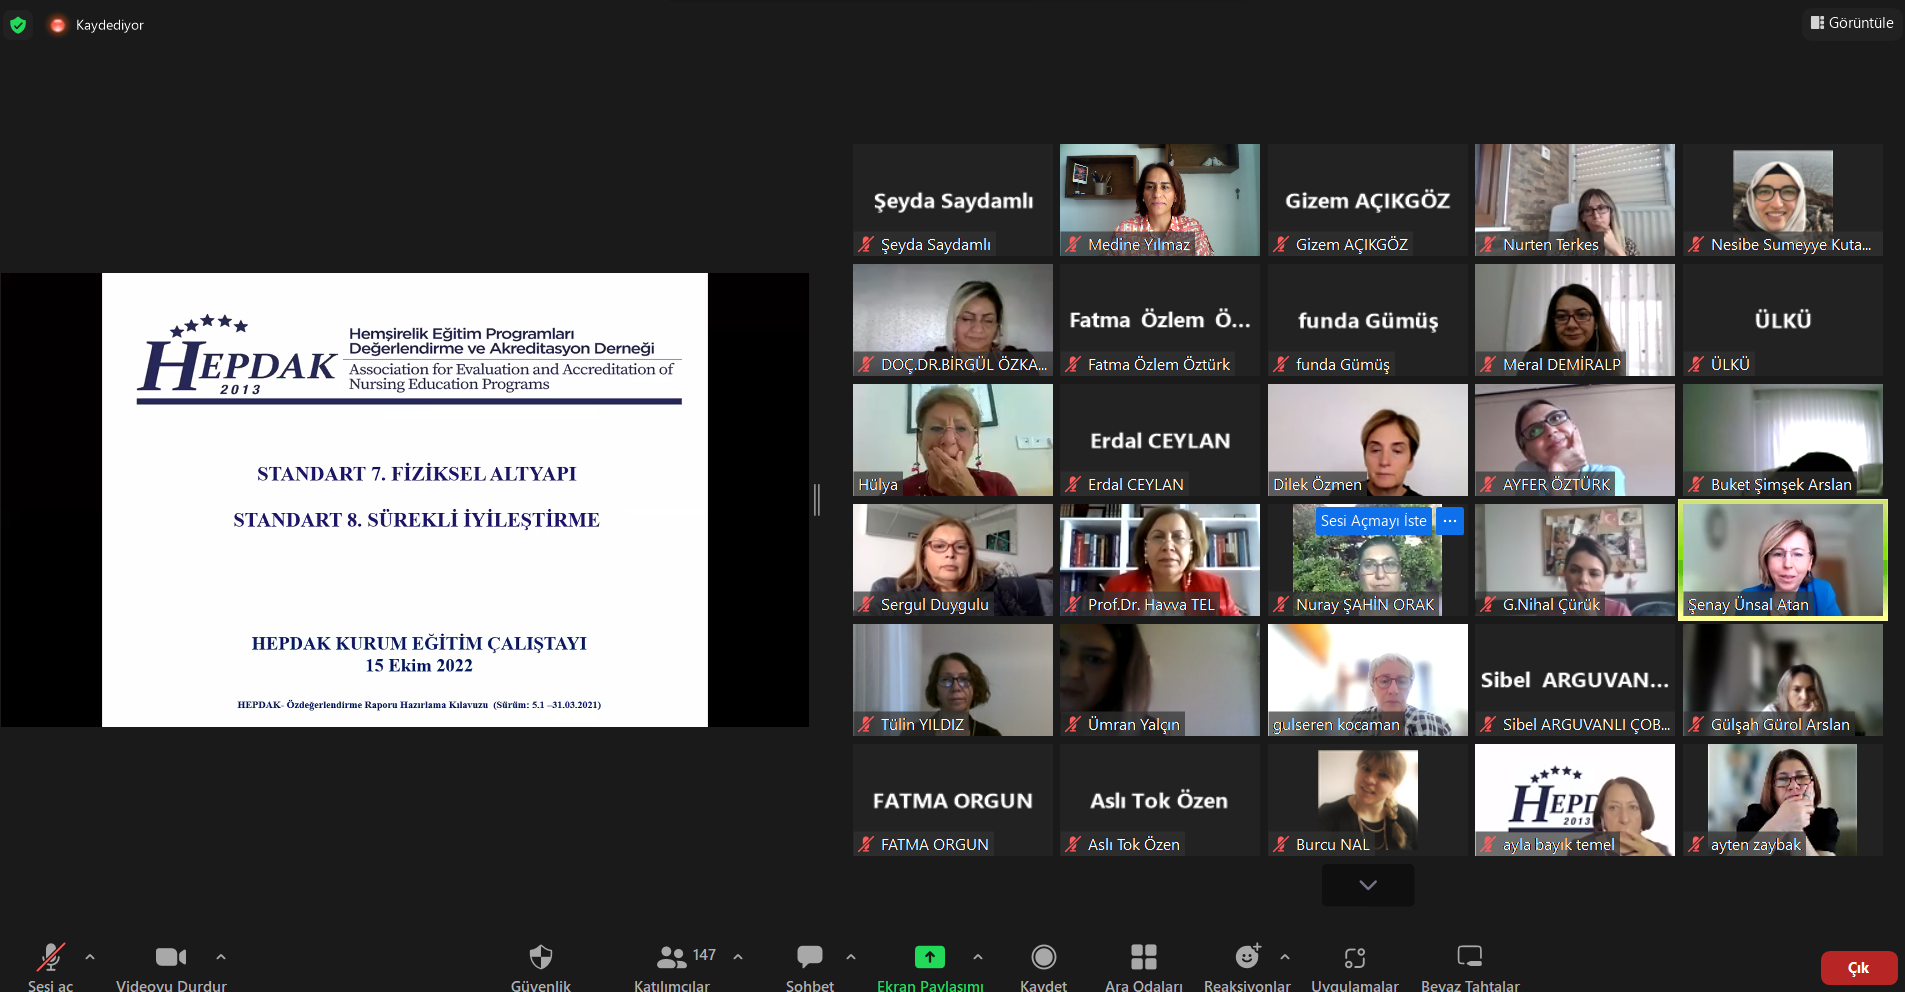Open share screen options arrow
The image size is (1905, 992).
point(978,957)
